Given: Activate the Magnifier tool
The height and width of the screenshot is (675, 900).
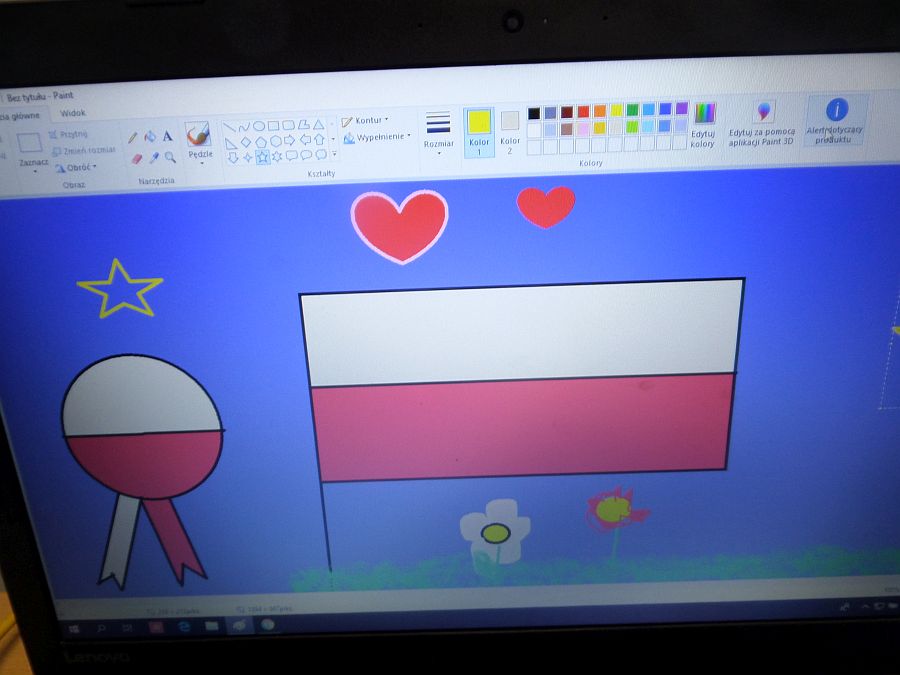Looking at the screenshot, I should pos(170,158).
